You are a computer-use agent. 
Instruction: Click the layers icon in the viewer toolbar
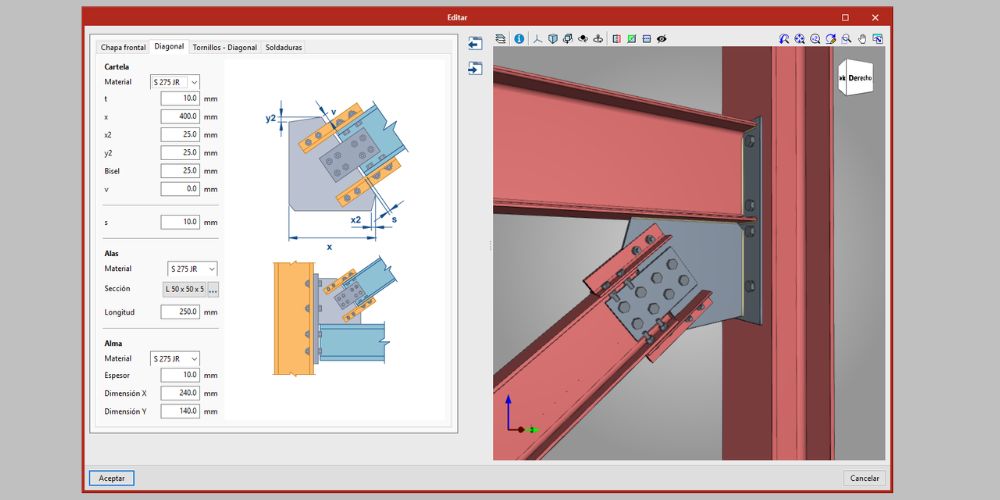pos(501,39)
